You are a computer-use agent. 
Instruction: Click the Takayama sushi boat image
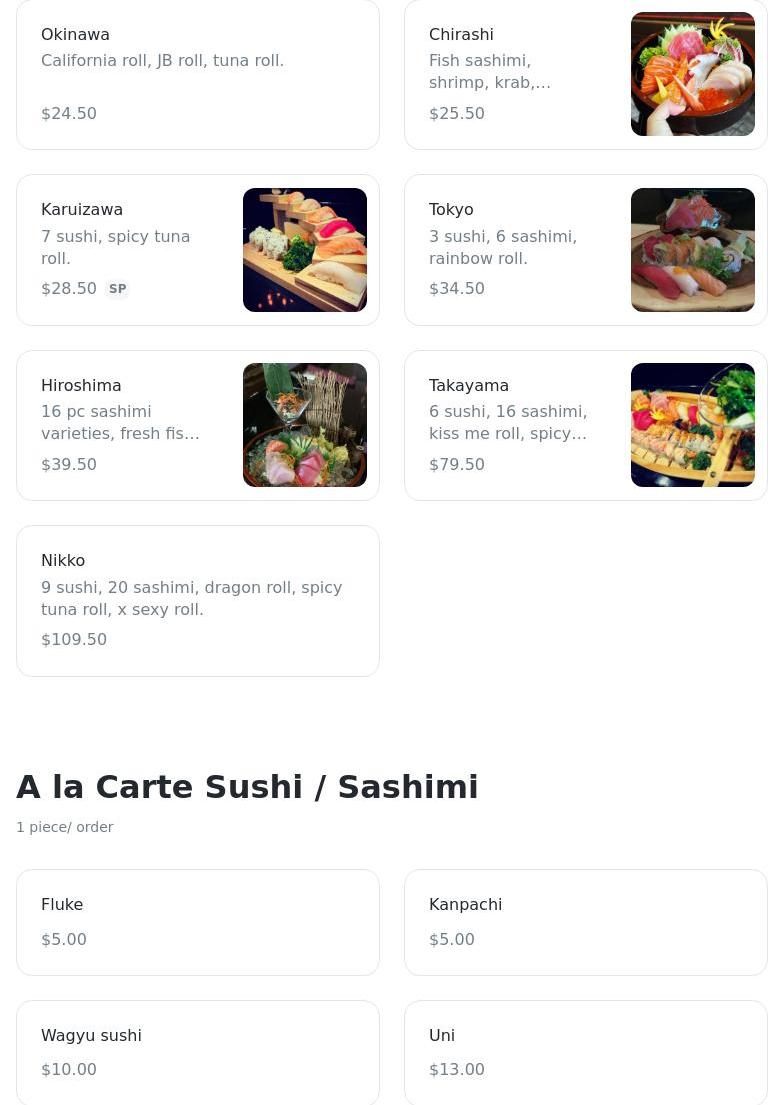(692, 425)
